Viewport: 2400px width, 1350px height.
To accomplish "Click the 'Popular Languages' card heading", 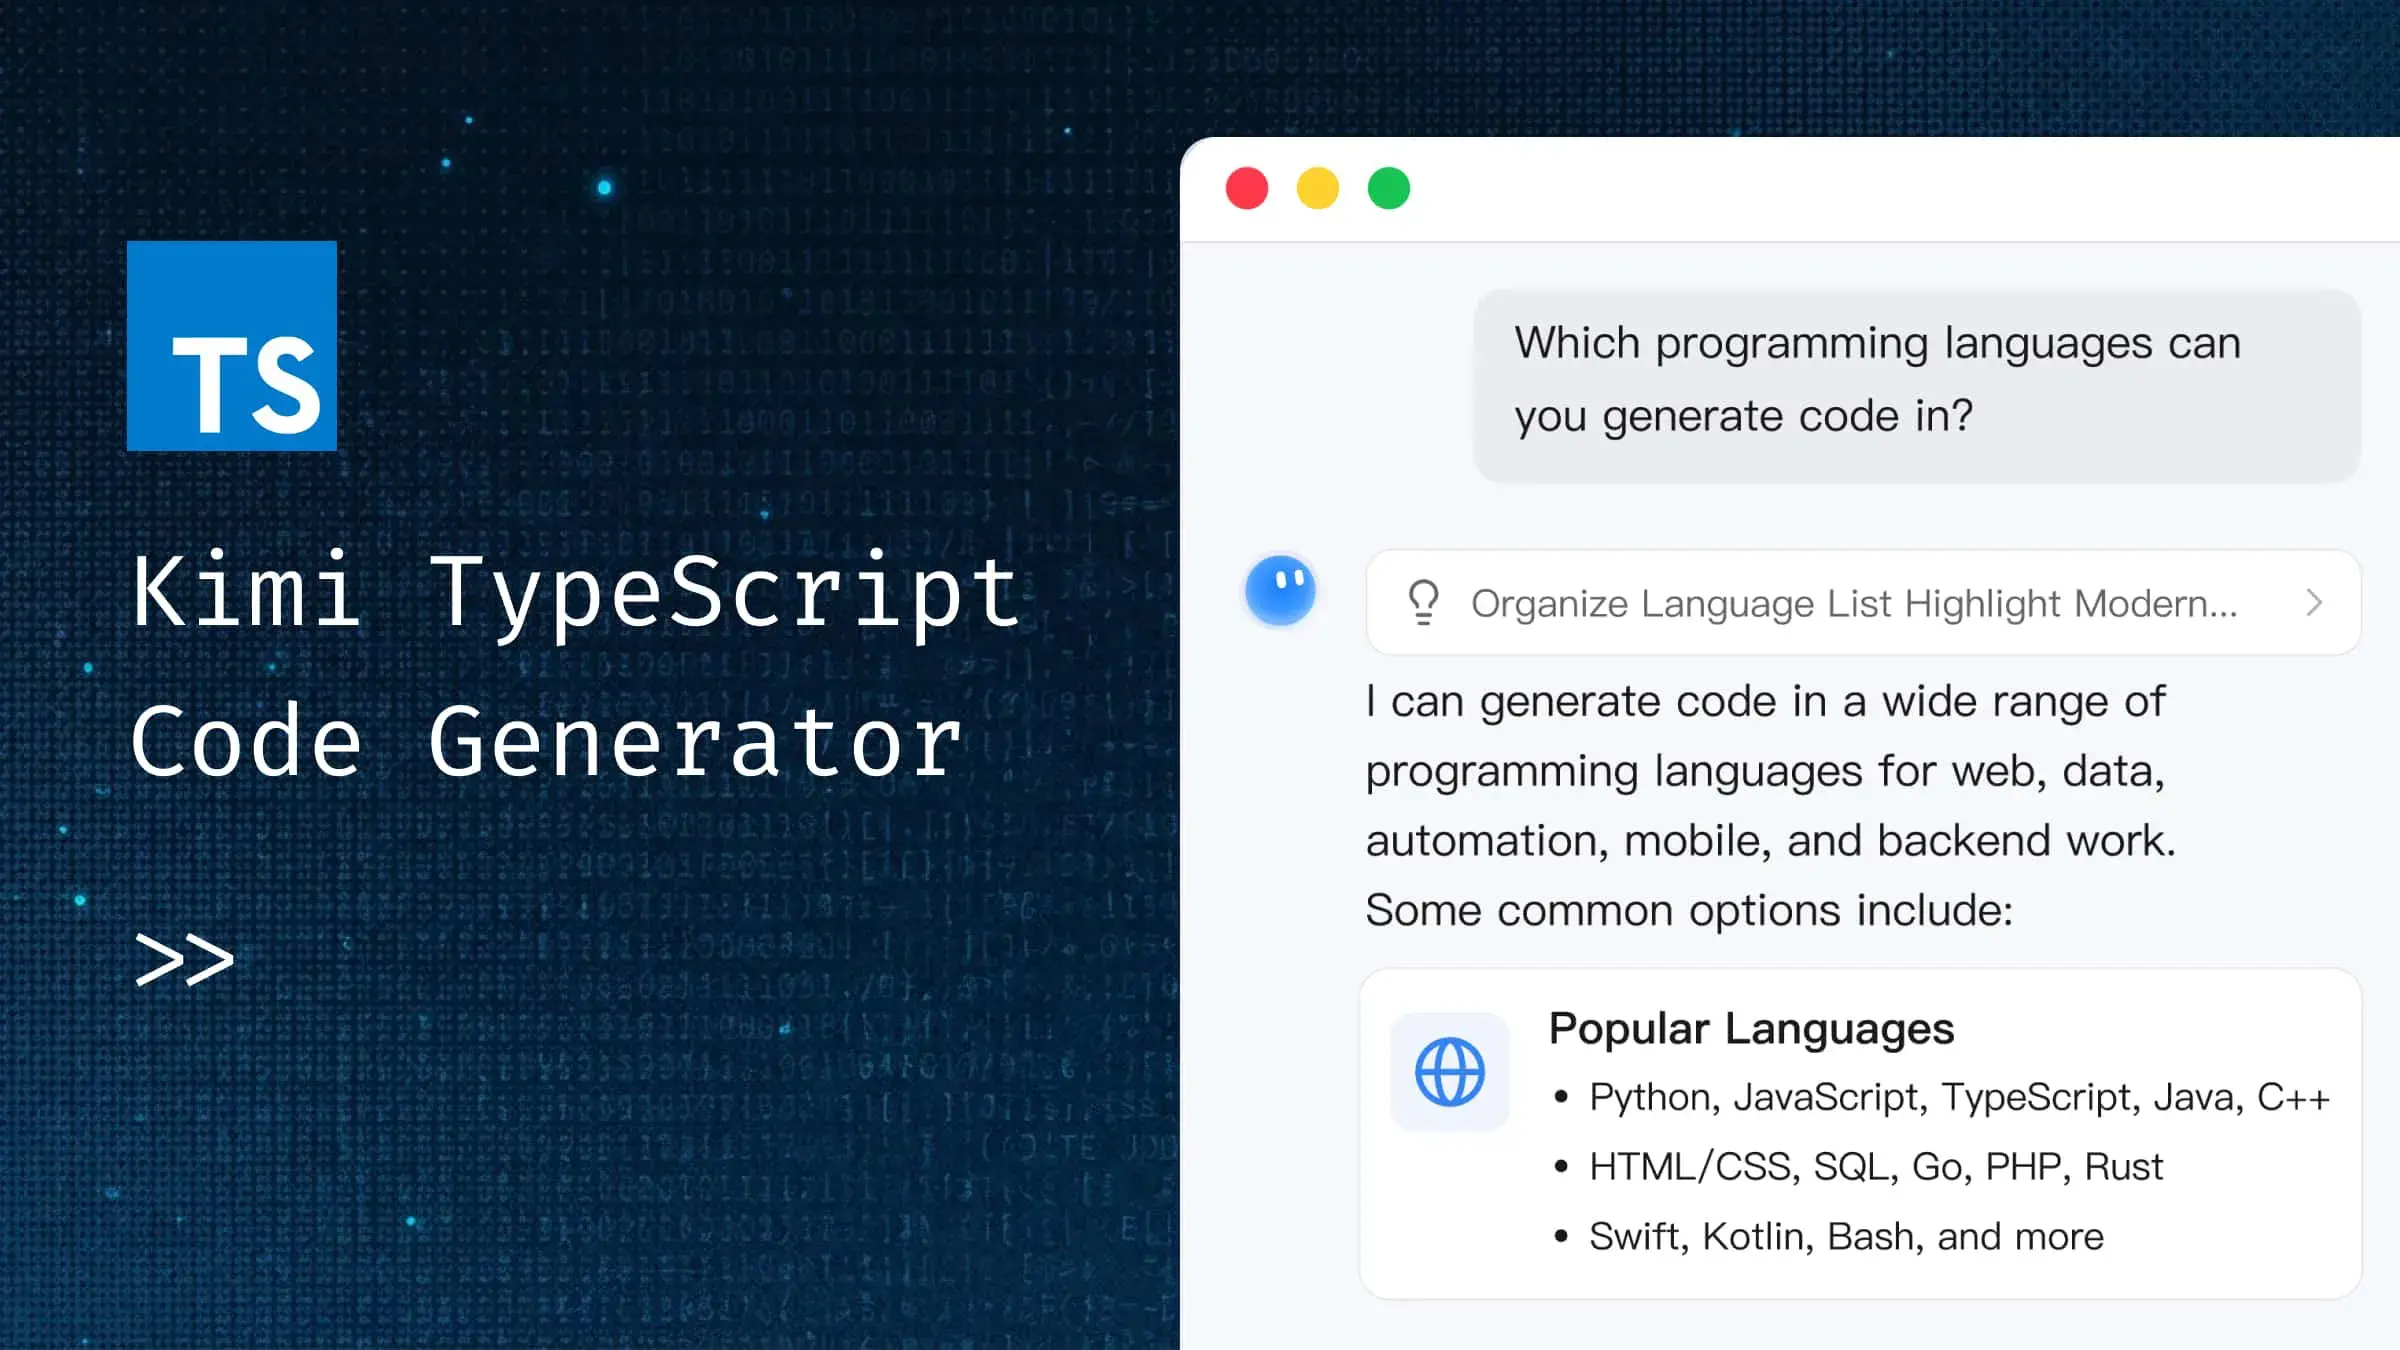I will pos(1751,1029).
